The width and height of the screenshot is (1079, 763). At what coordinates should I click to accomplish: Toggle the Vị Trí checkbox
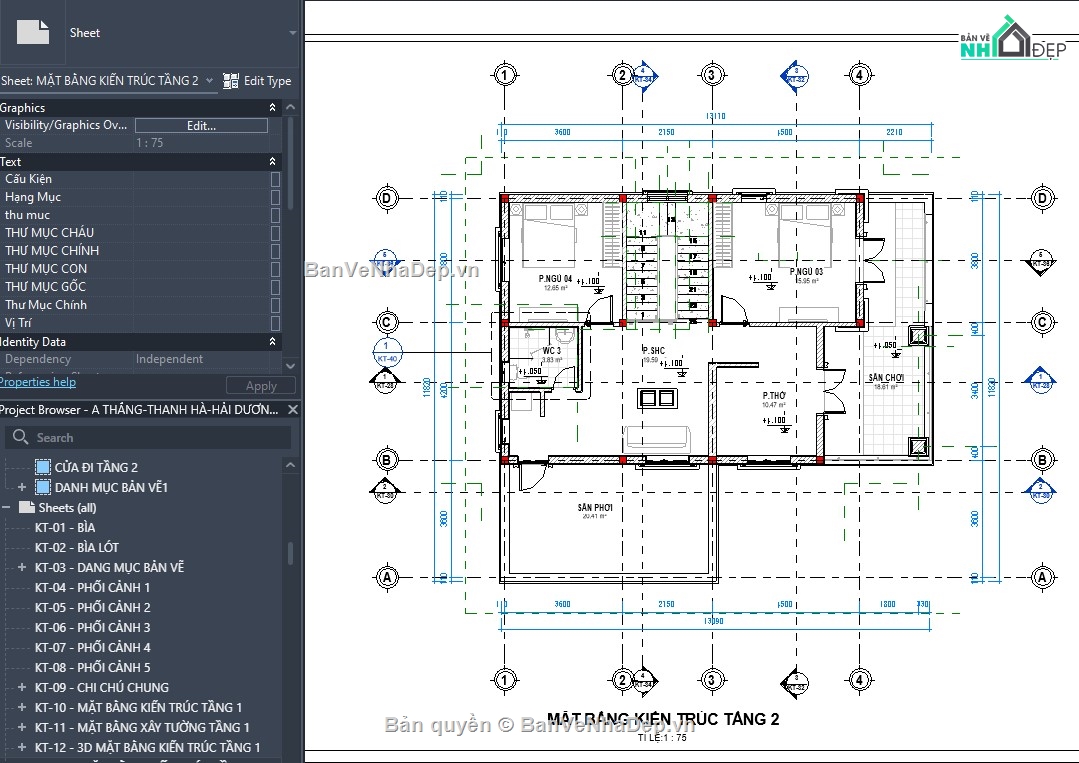pyautogui.click(x=275, y=323)
